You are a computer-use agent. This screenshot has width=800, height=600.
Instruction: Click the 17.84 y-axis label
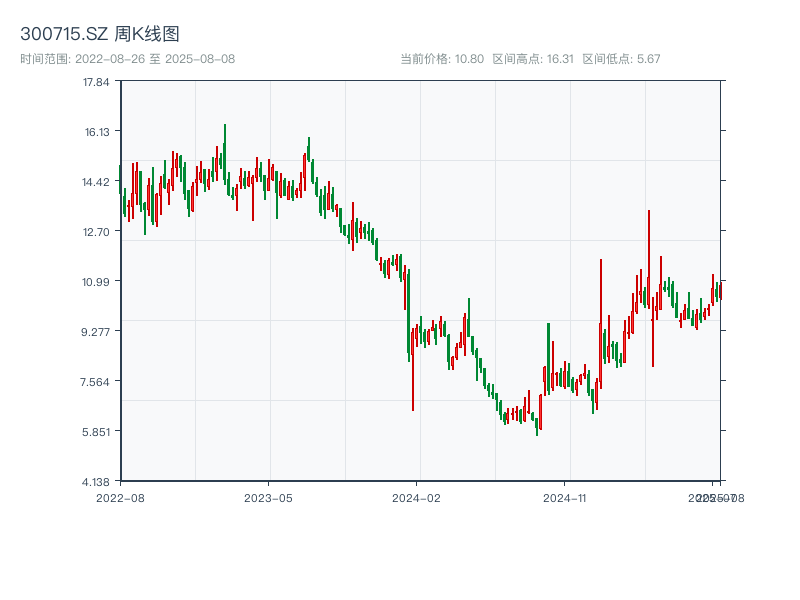point(96,82)
